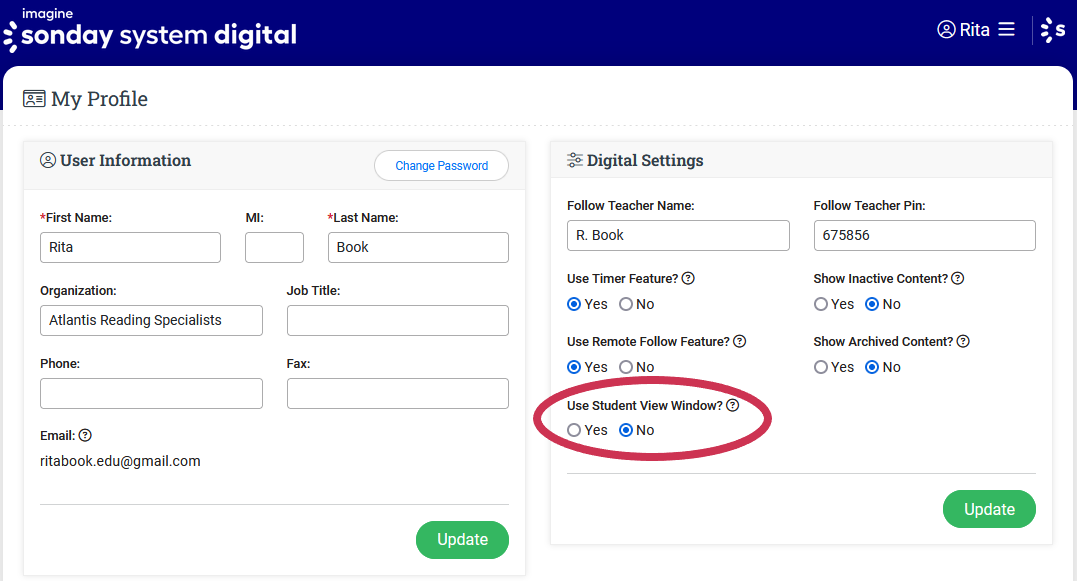The image size is (1077, 581).
Task: Select Yes for Show Inactive Content
Action: pyautogui.click(x=821, y=304)
